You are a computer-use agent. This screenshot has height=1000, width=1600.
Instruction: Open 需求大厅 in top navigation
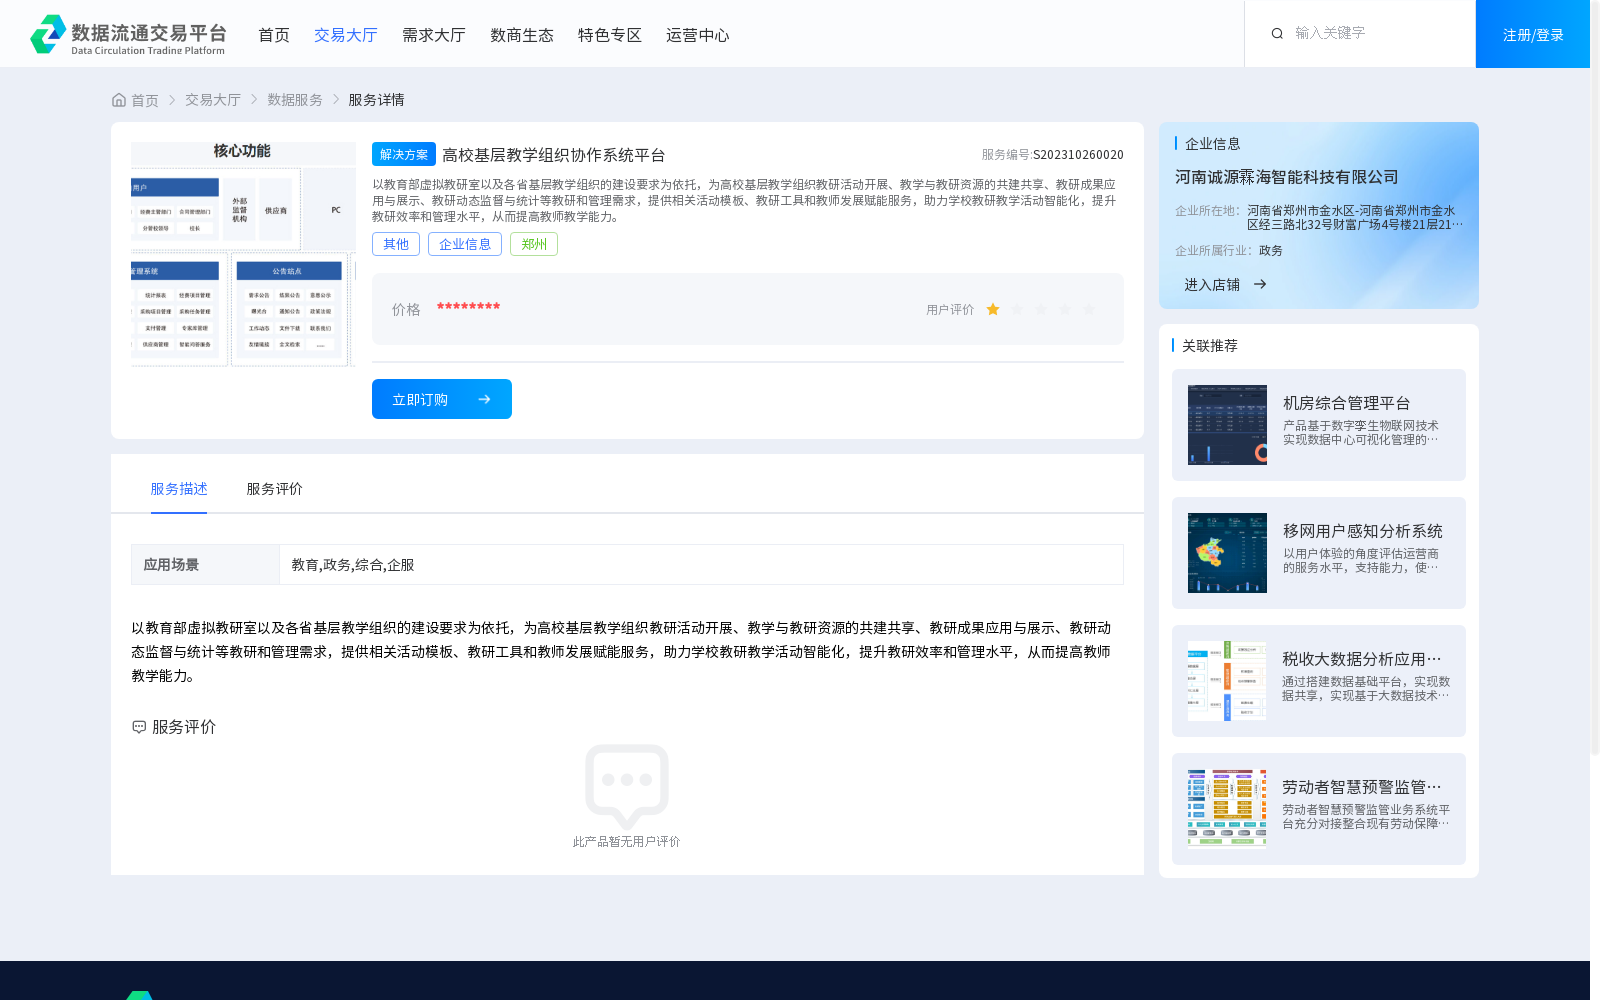[x=434, y=35]
